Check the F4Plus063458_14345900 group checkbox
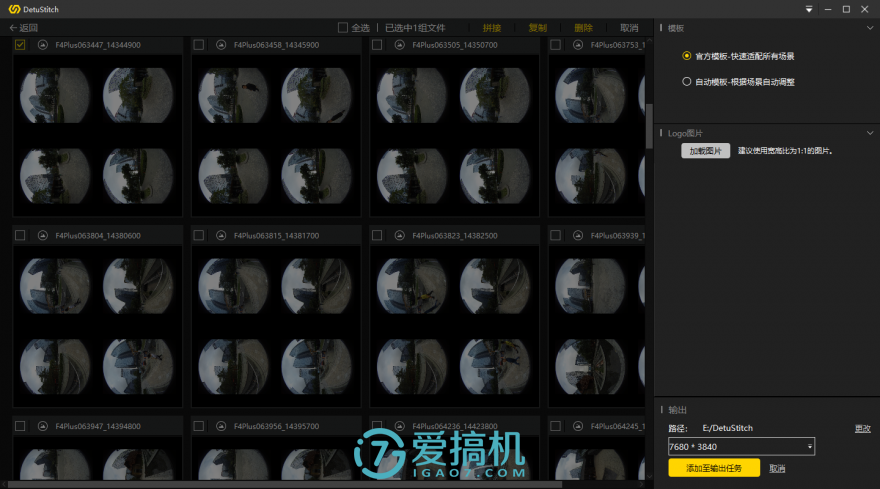This screenshot has width=880, height=489. click(199, 45)
